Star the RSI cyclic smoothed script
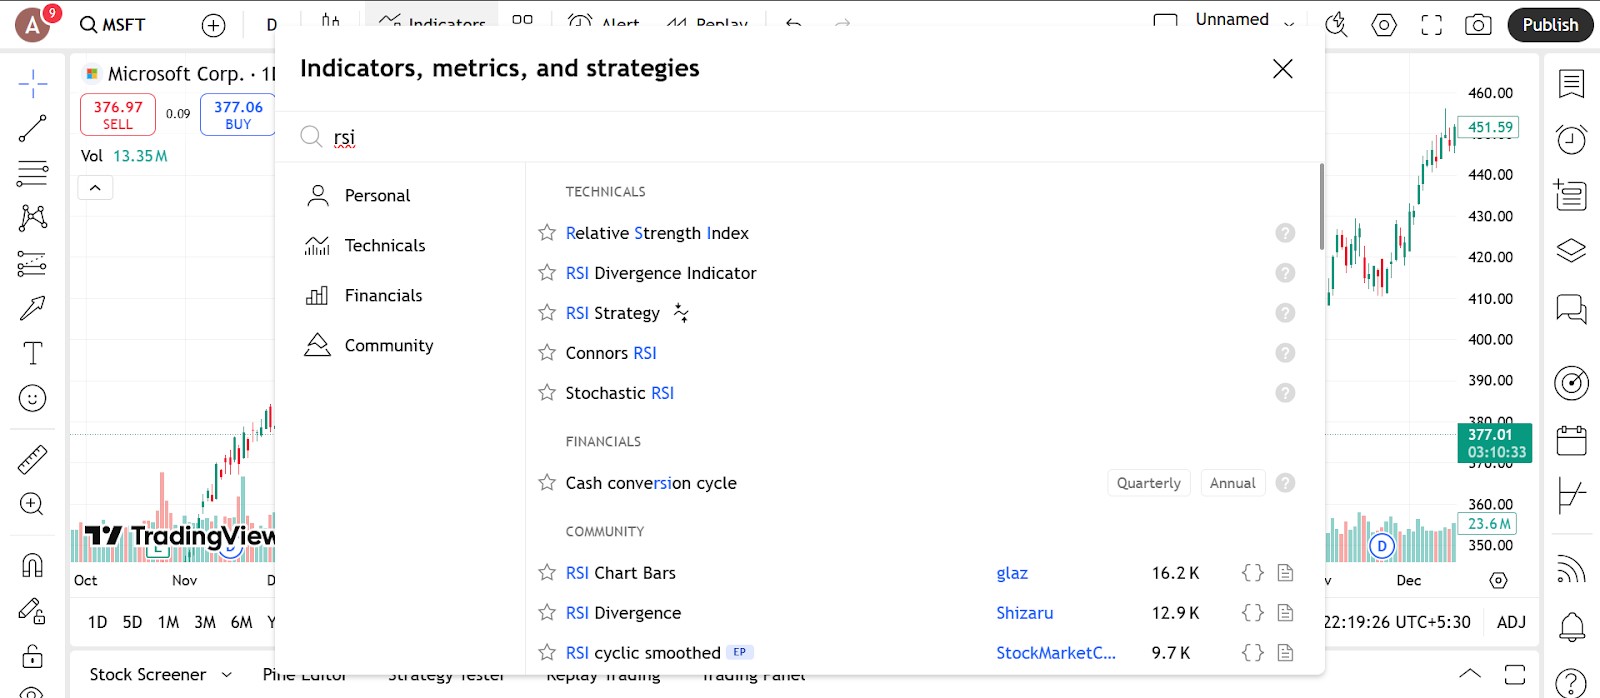The height and width of the screenshot is (698, 1600). click(x=547, y=653)
